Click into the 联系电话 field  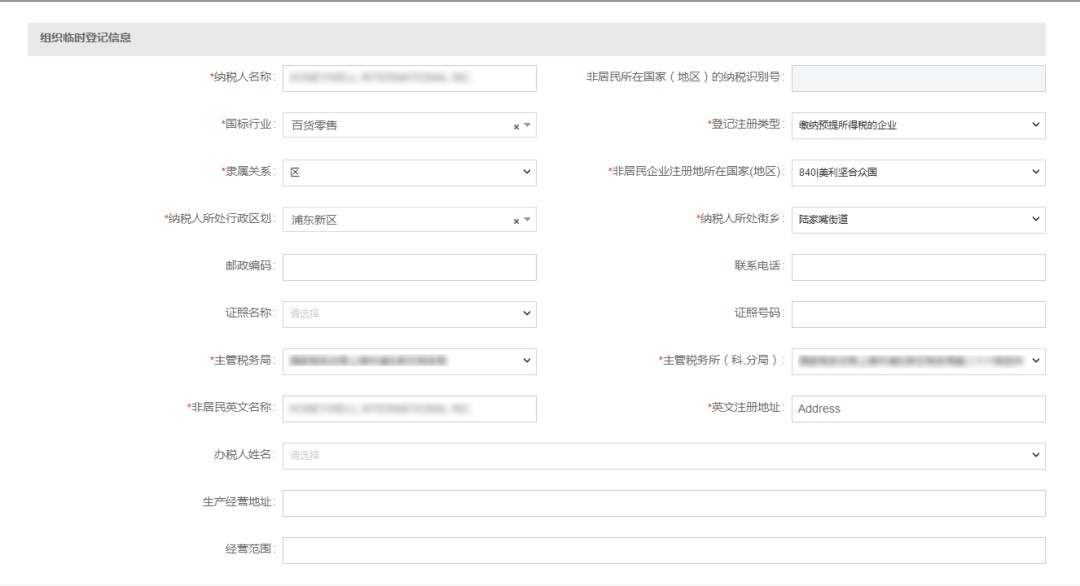tap(917, 267)
